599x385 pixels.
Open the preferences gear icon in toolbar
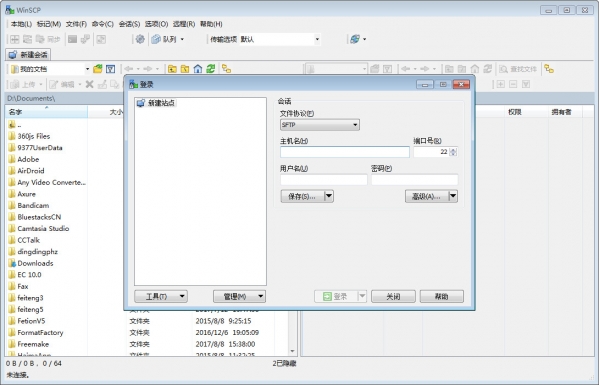(x=140, y=39)
